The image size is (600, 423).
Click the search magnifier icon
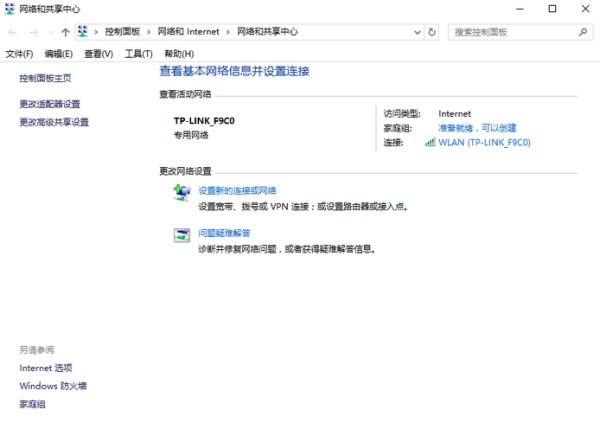point(580,33)
